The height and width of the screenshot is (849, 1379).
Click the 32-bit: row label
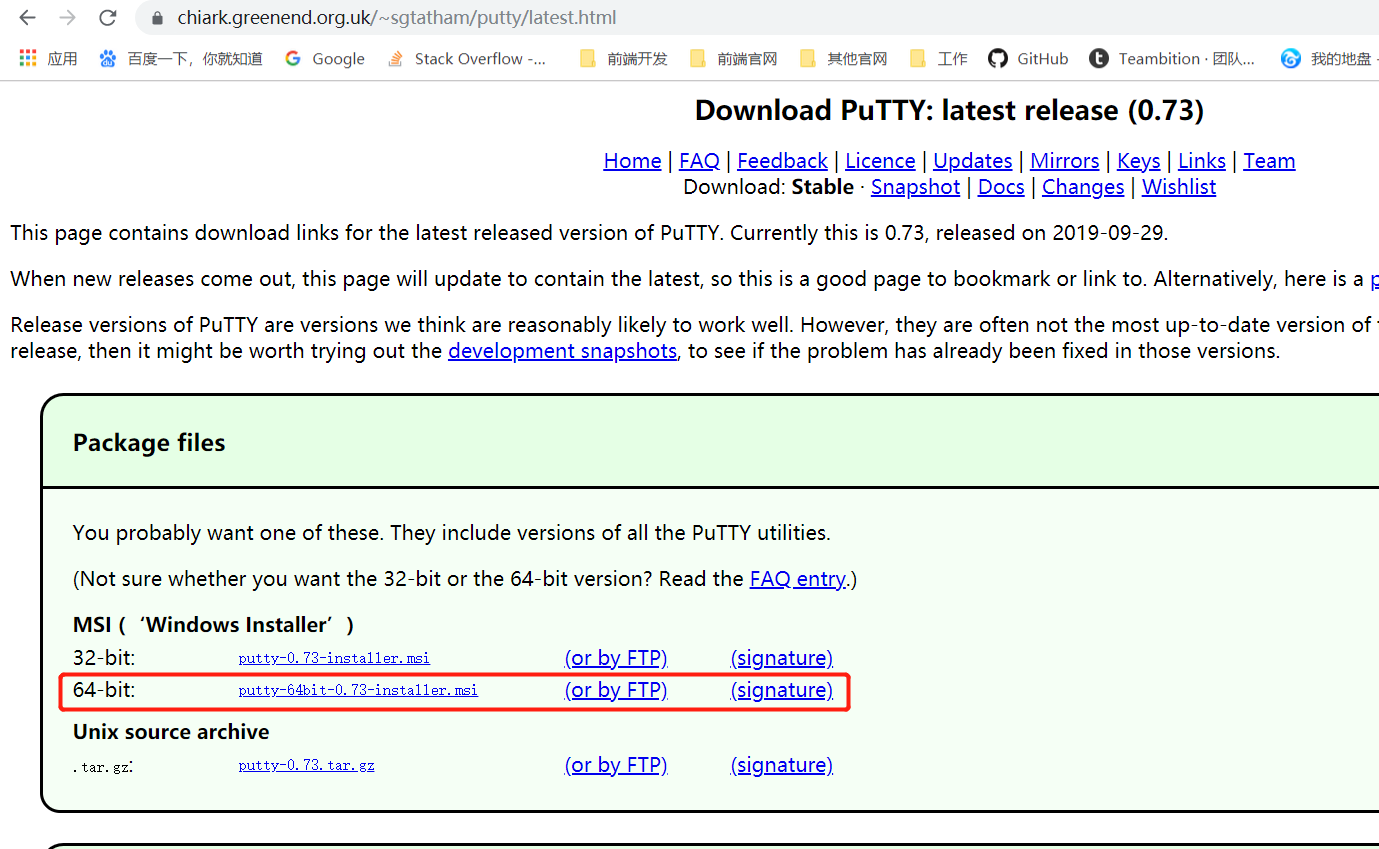pyautogui.click(x=104, y=658)
